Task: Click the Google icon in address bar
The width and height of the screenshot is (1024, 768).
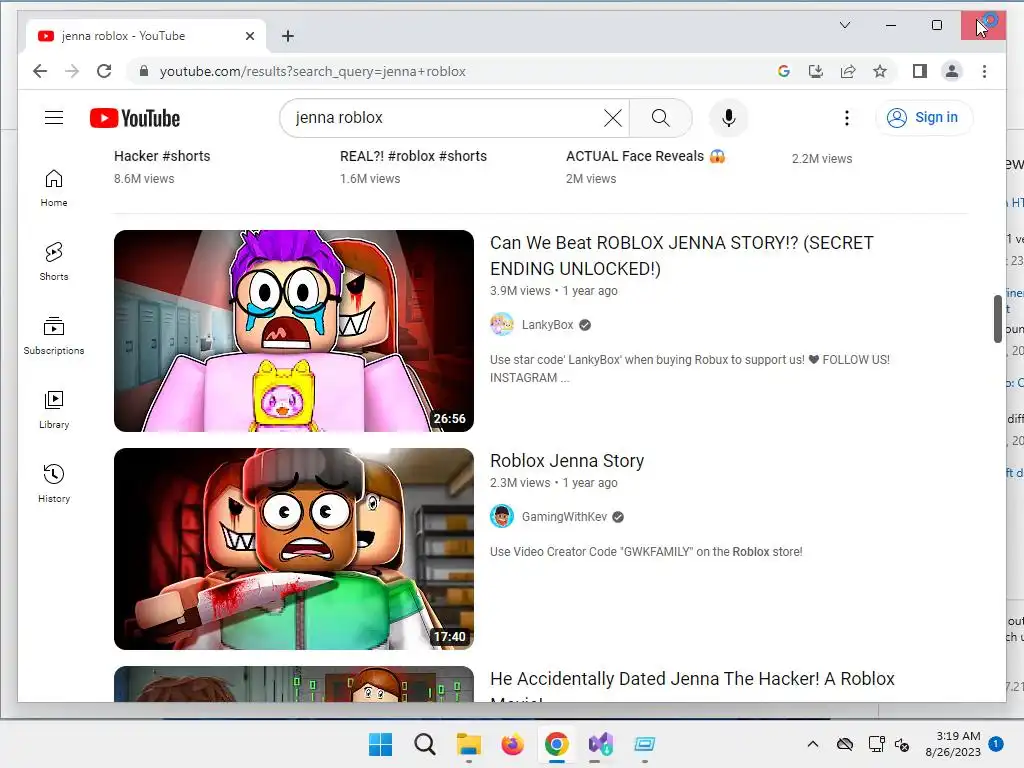Action: 784,71
